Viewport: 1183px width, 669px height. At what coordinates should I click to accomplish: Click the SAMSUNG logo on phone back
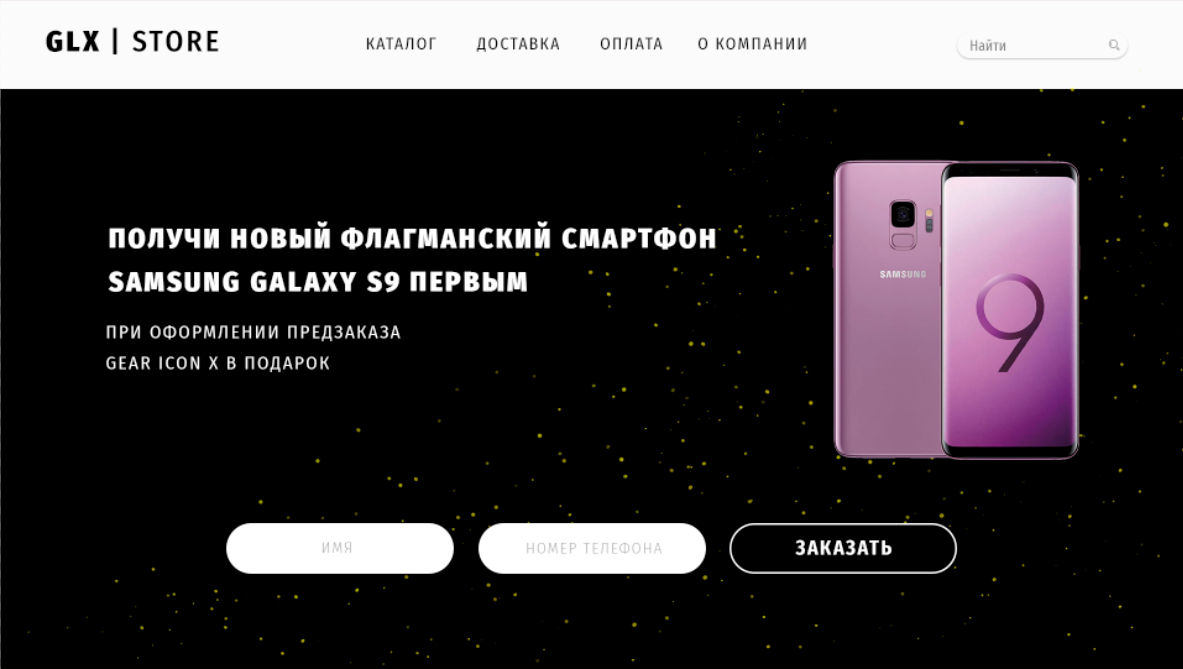pyautogui.click(x=903, y=275)
